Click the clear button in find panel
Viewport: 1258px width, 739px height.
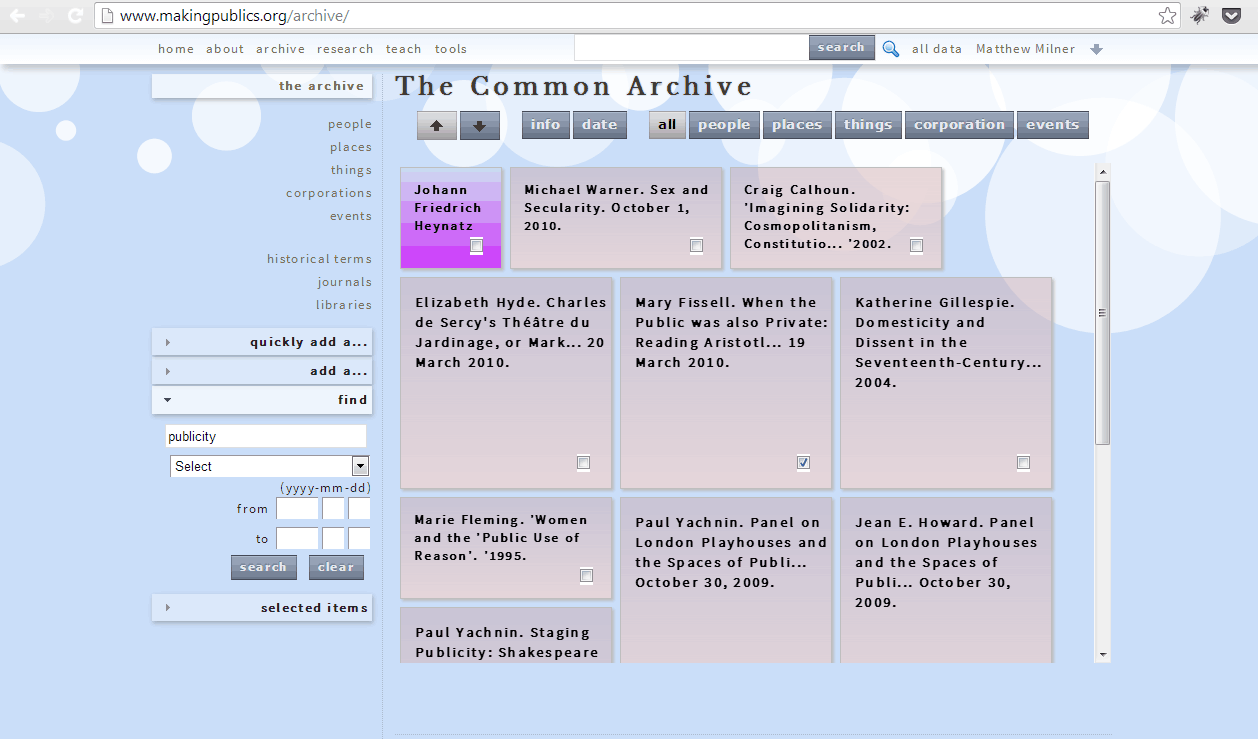pos(336,567)
